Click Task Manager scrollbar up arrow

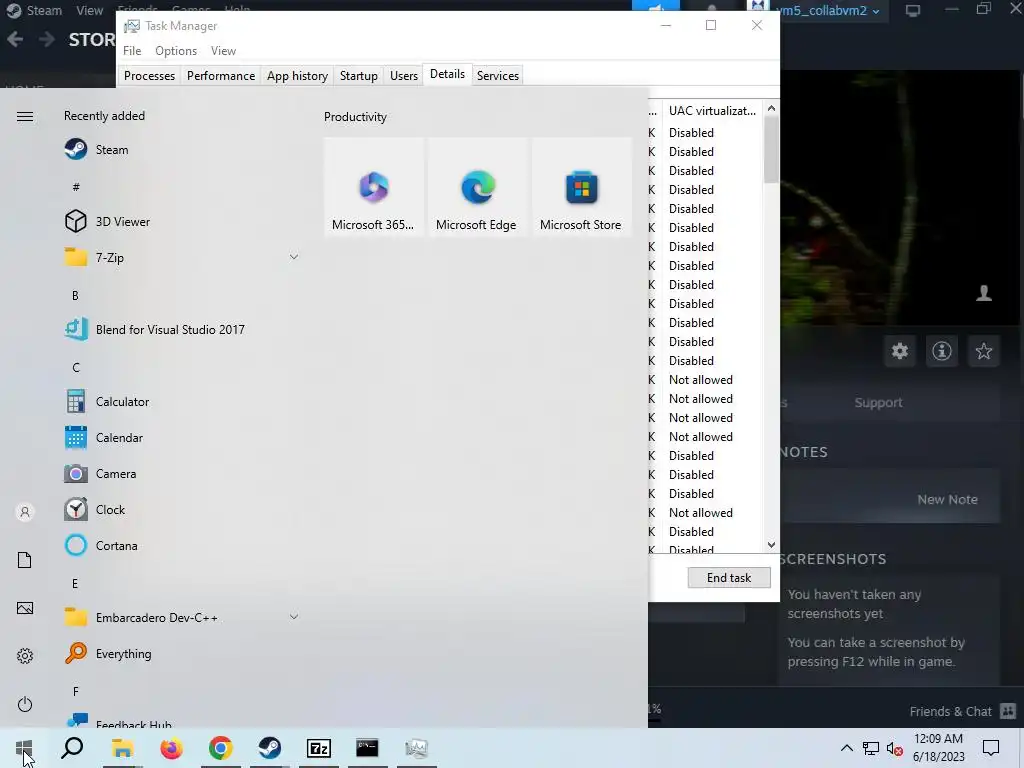[x=771, y=108]
